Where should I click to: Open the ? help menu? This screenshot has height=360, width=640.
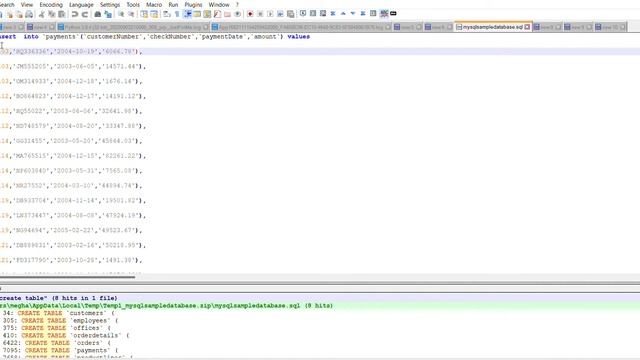[237, 4]
